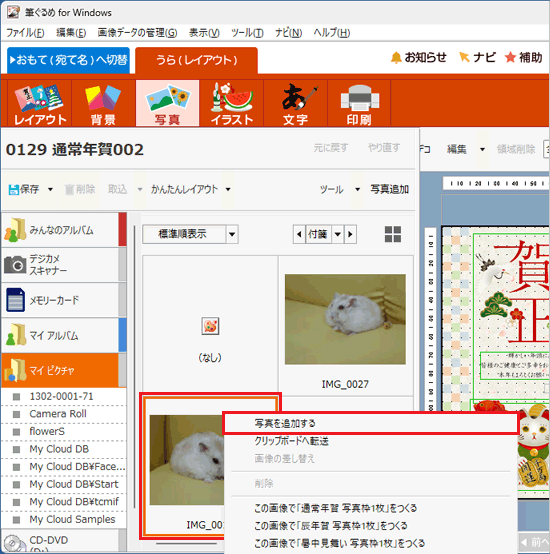This screenshot has height=554, width=550.
Task: Expand かんたんレイアウト dropdown arrow
Action: [x=228, y=189]
